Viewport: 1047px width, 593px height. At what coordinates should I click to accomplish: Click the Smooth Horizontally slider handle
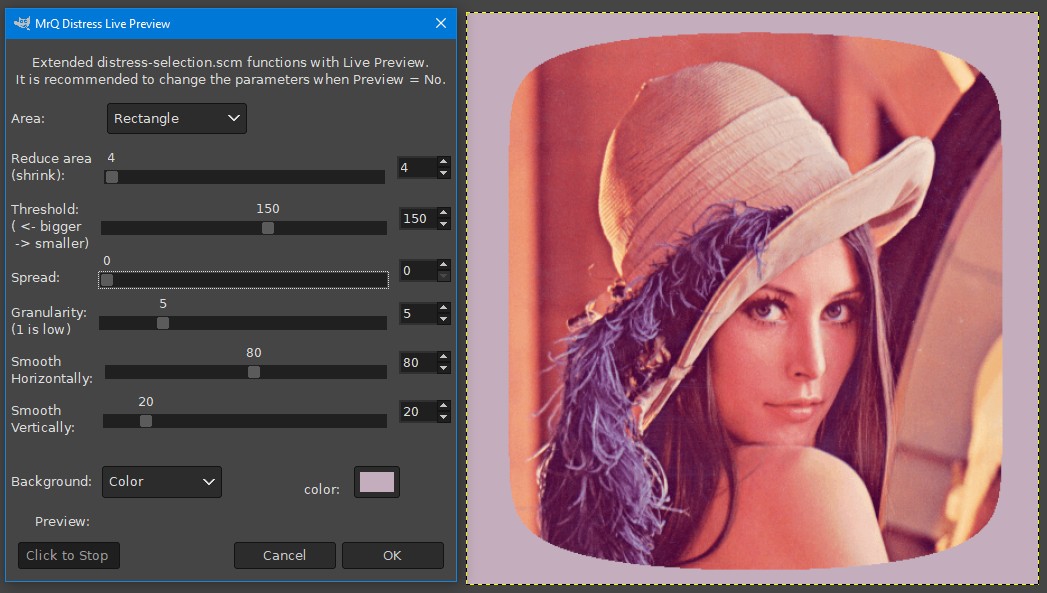254,372
